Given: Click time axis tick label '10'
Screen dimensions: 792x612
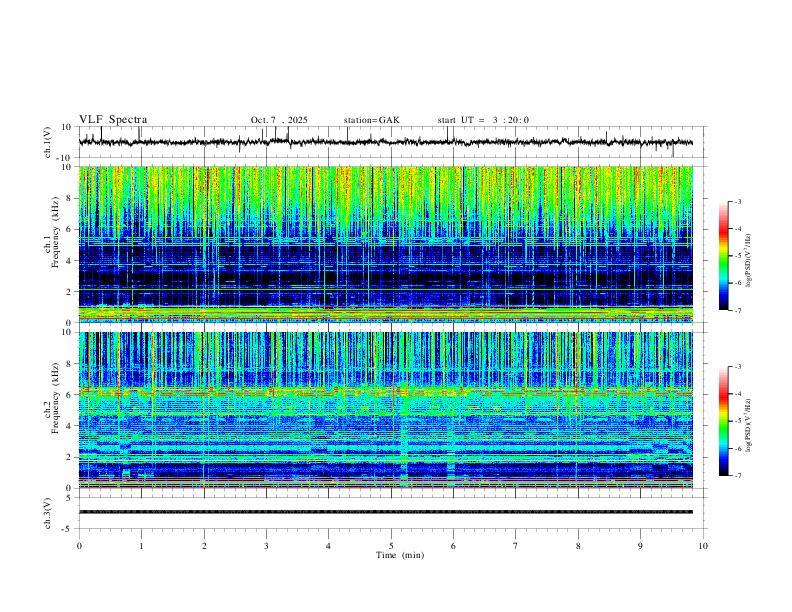Looking at the screenshot, I should (703, 546).
